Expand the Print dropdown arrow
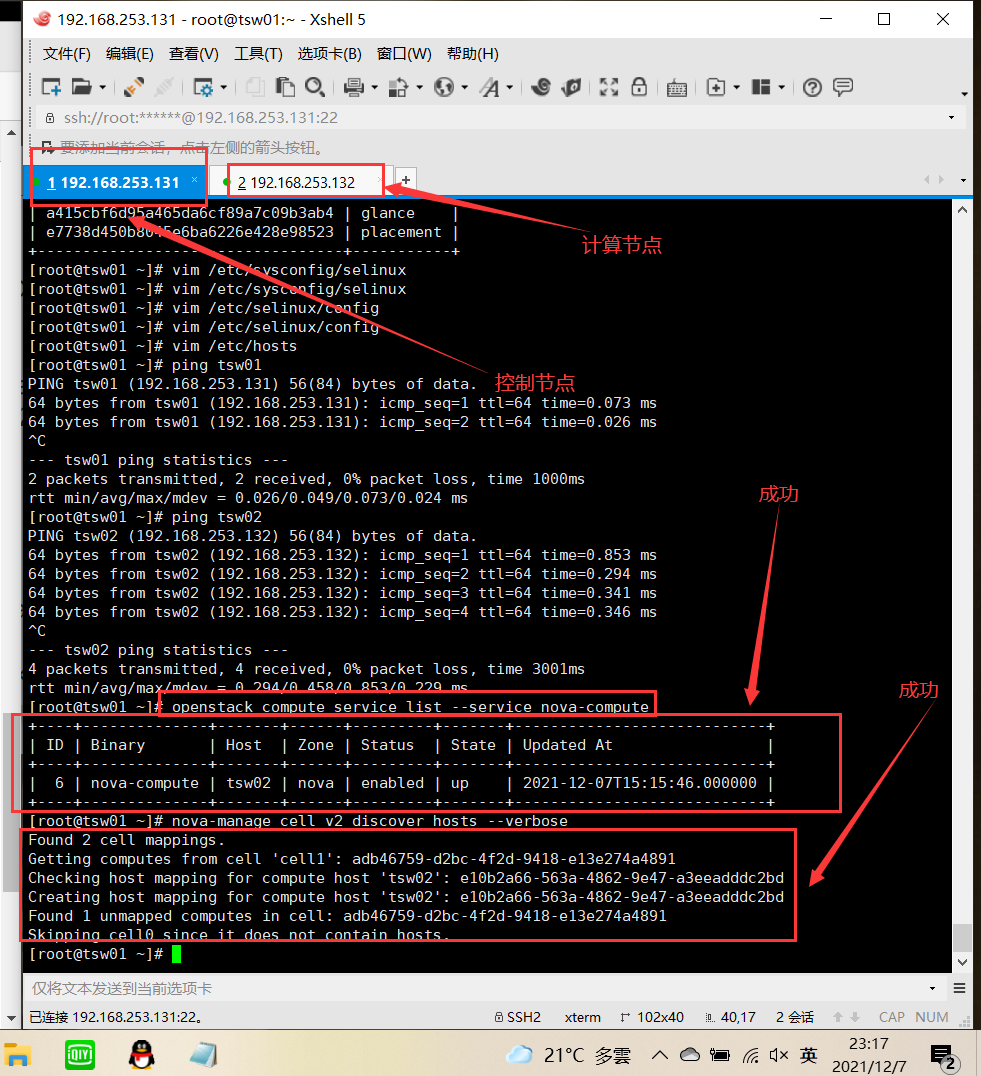Viewport: 981px width, 1076px height. [x=375, y=88]
